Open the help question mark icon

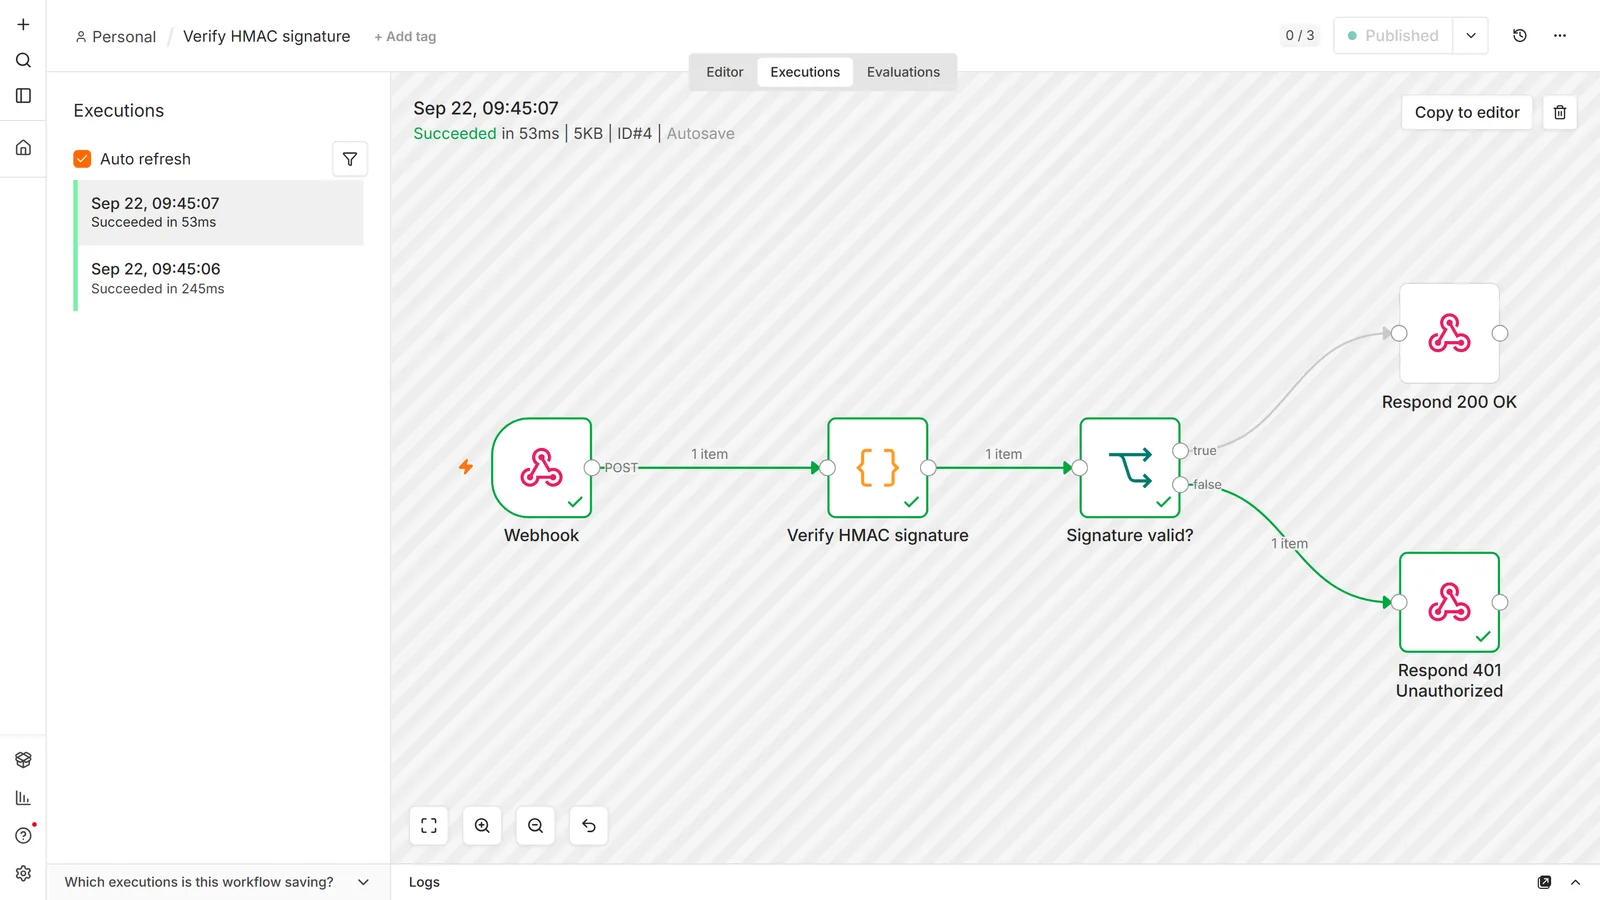click(23, 836)
